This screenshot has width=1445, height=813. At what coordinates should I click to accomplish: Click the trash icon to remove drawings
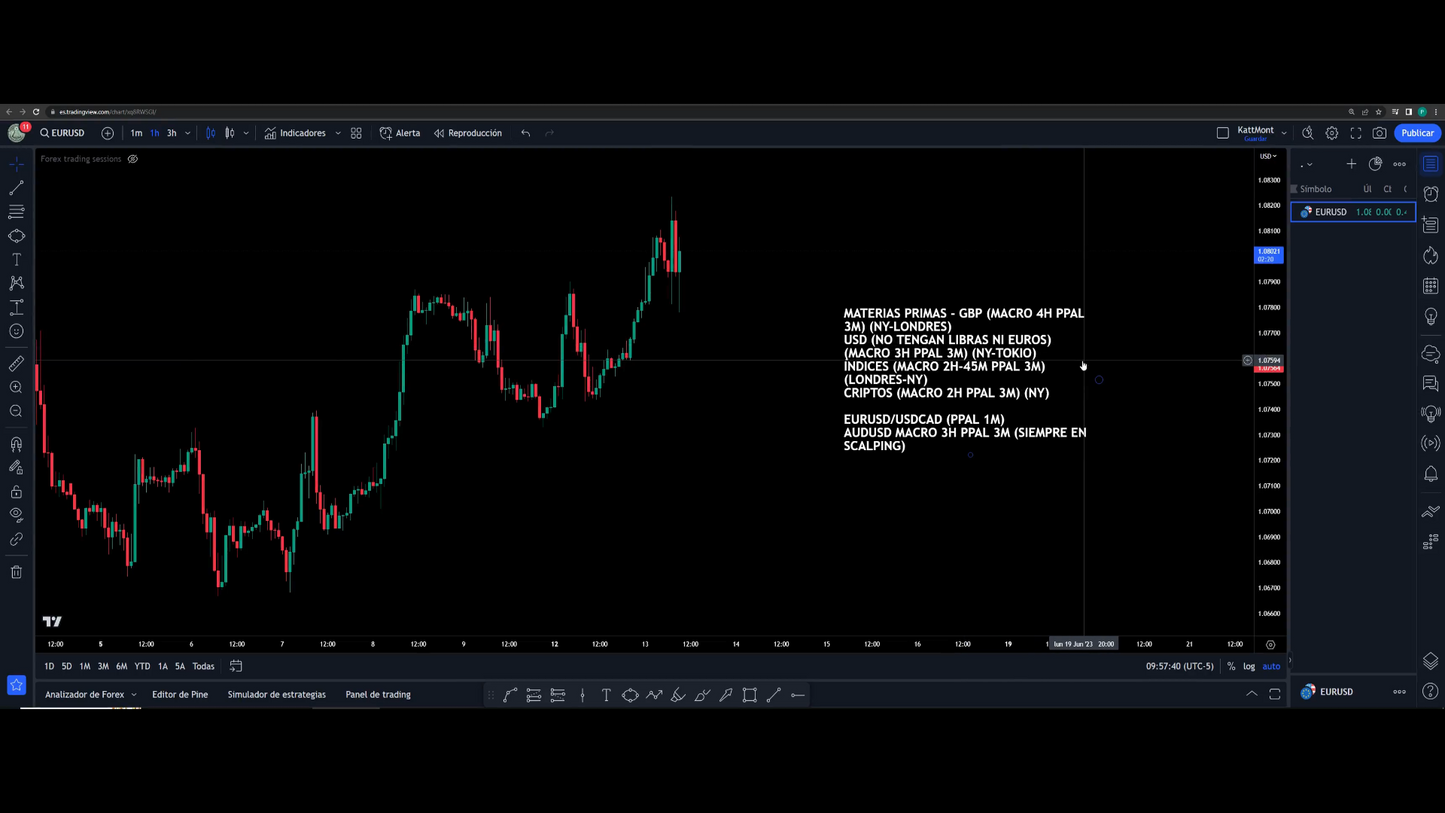[16, 573]
